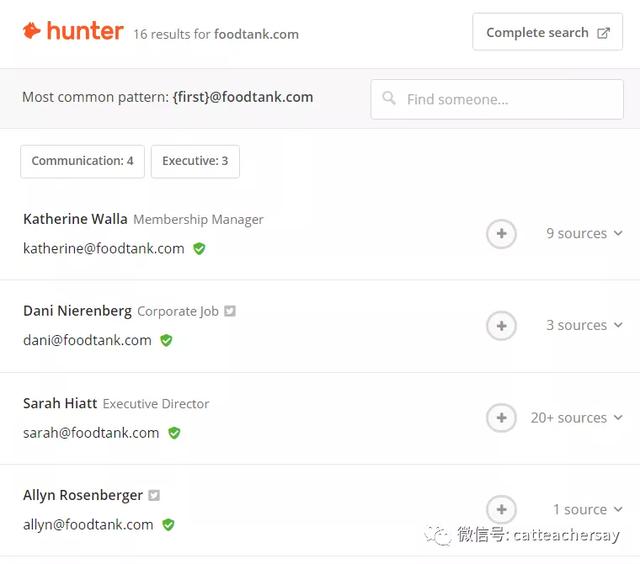Click verified shield next to katherine@foodtank.com
The height and width of the screenshot is (564, 640).
[x=199, y=249]
